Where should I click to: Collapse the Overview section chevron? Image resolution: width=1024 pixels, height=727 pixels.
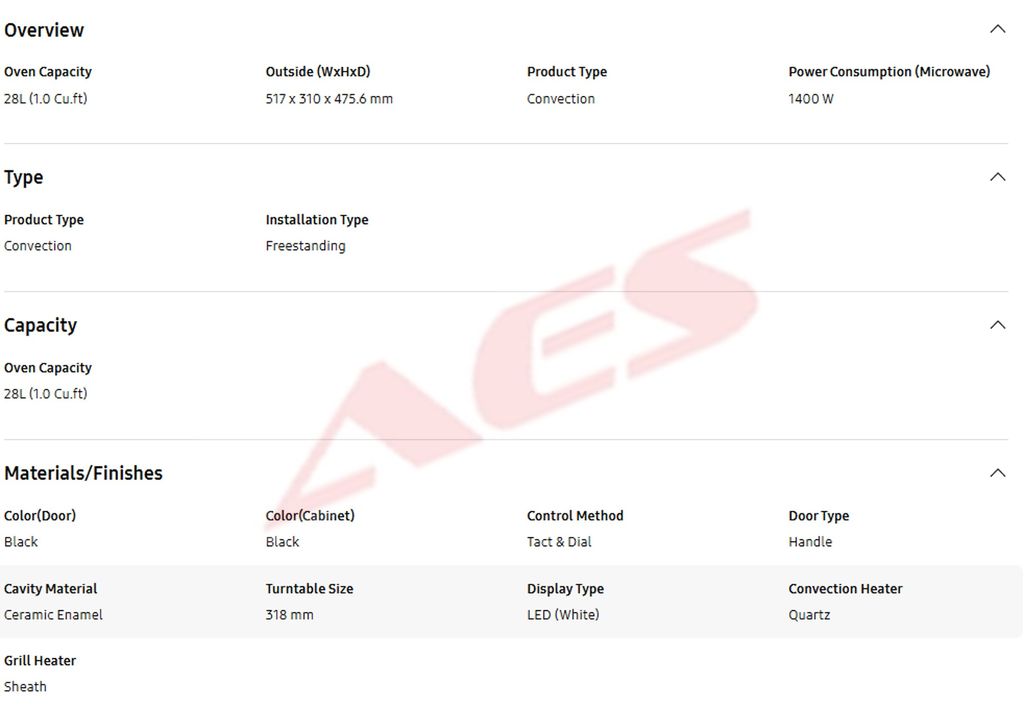click(x=997, y=29)
